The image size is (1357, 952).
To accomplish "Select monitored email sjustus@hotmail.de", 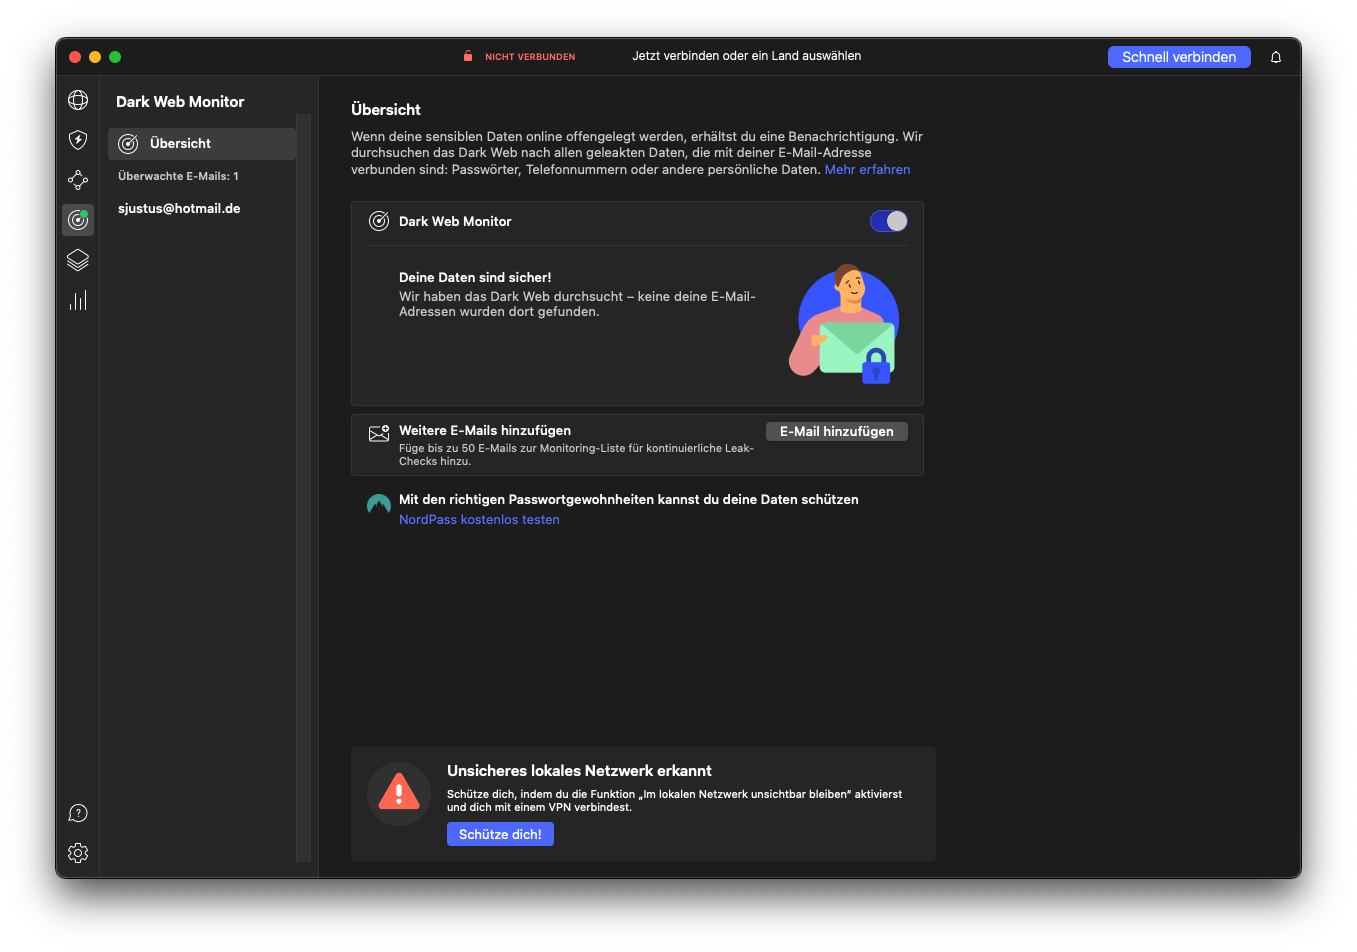I will point(179,208).
